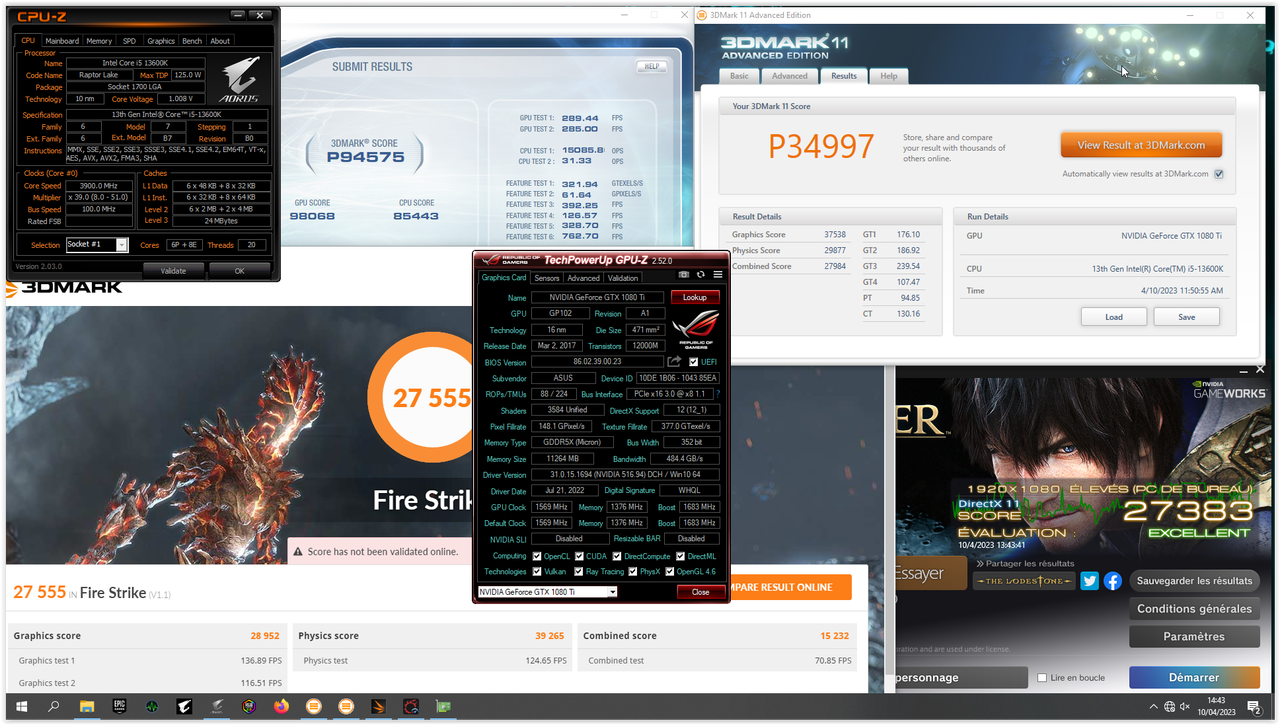
Task: Toggle the OpenGL 4.6 checkbox
Action: point(669,572)
